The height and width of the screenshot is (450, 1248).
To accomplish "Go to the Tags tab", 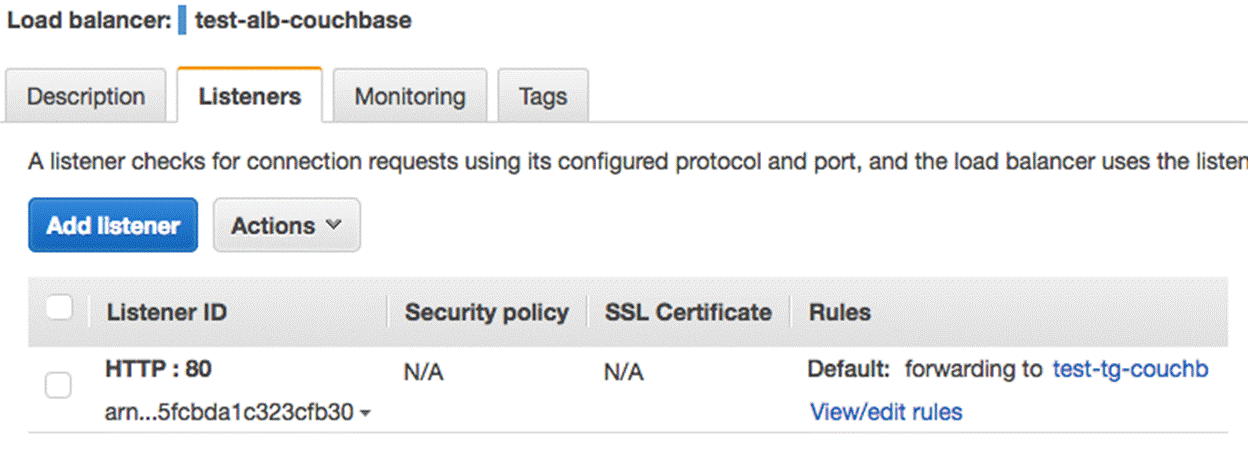I will click(x=543, y=97).
